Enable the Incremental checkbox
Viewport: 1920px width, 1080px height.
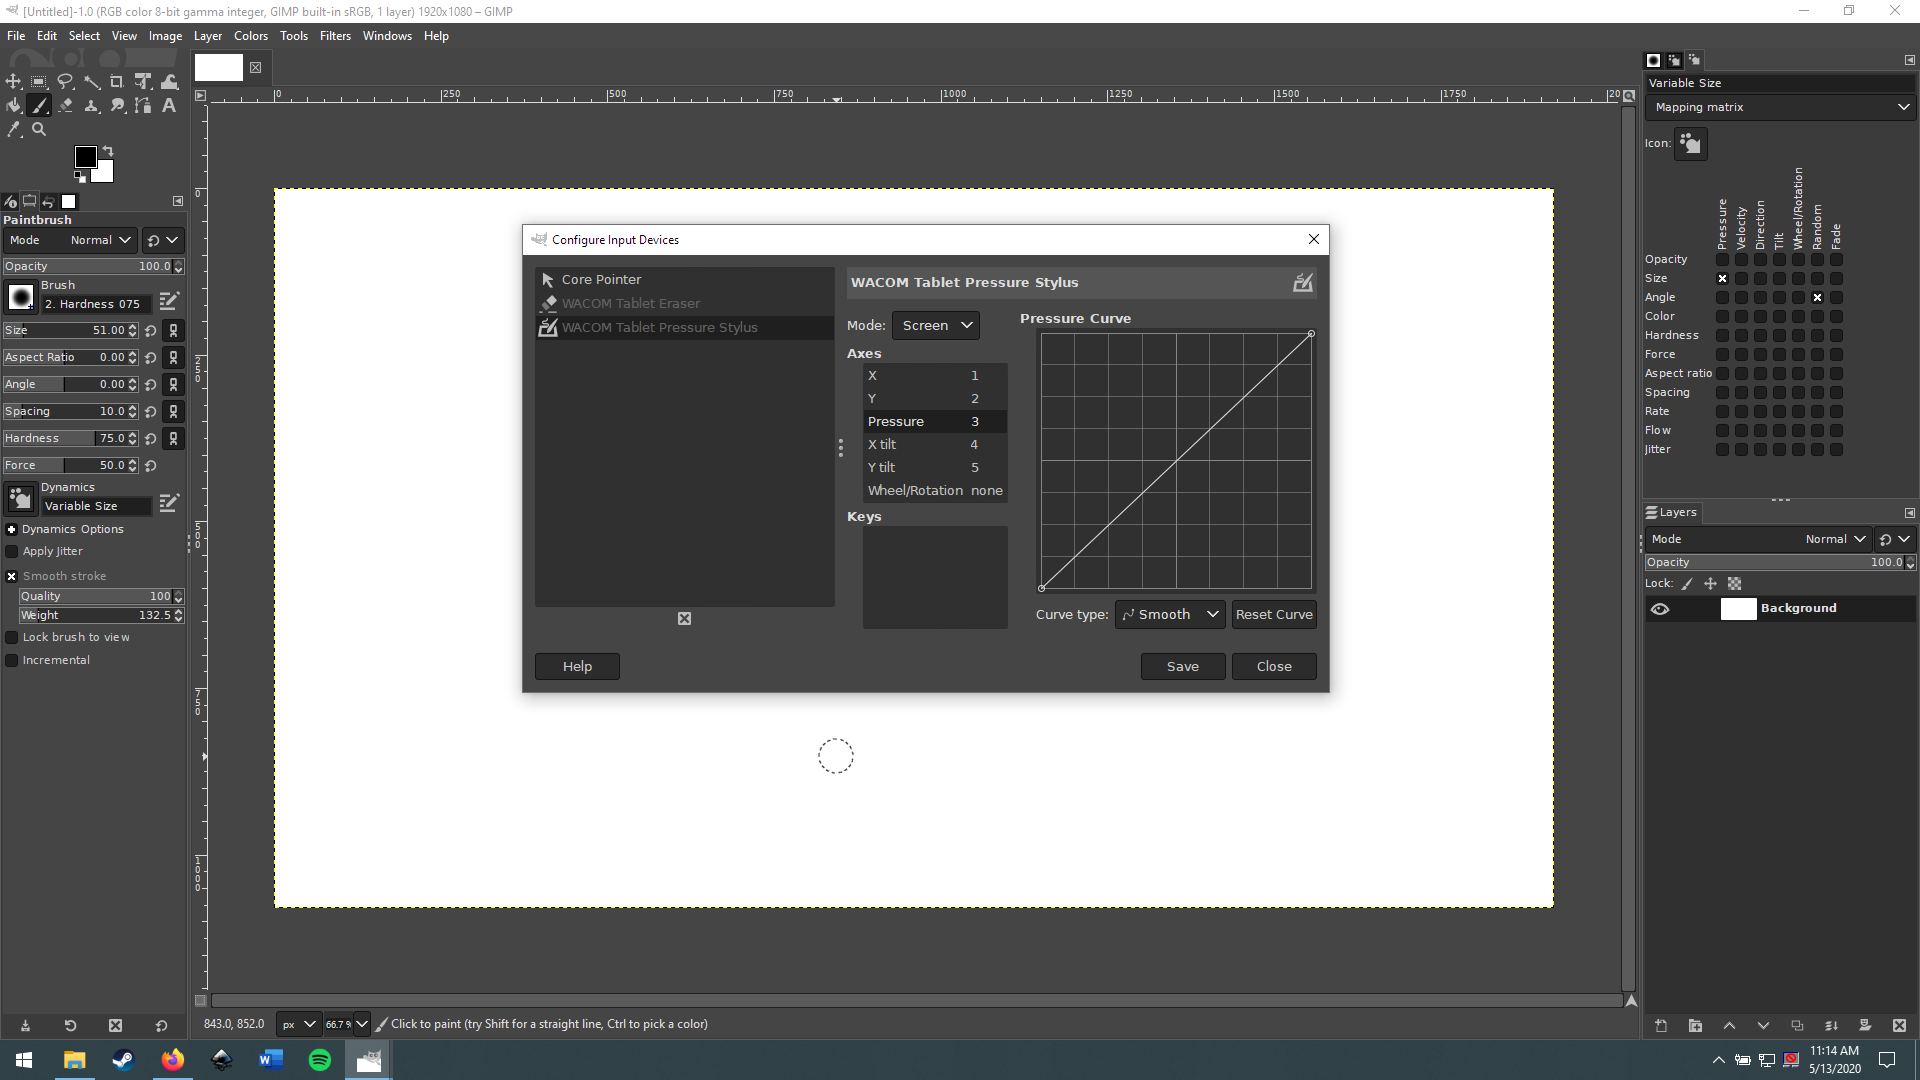(12, 661)
